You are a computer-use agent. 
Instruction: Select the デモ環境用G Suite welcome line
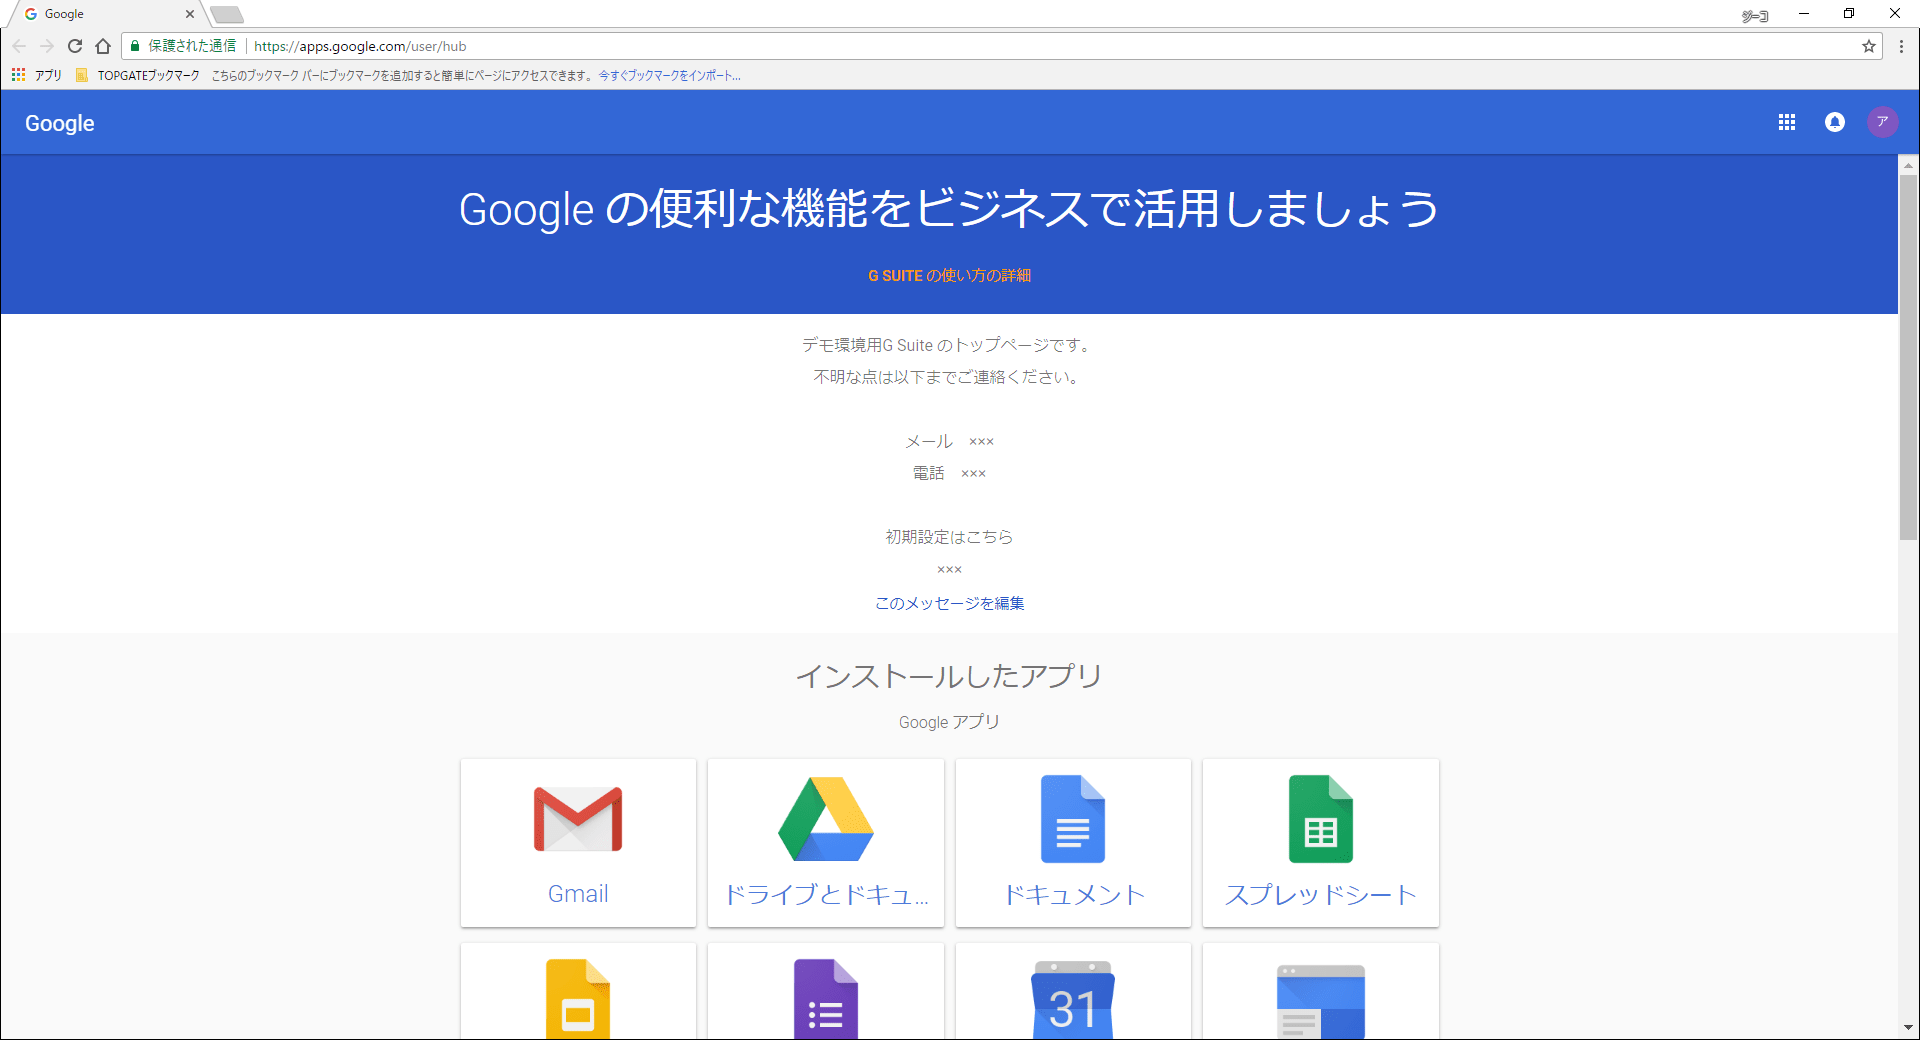(949, 345)
